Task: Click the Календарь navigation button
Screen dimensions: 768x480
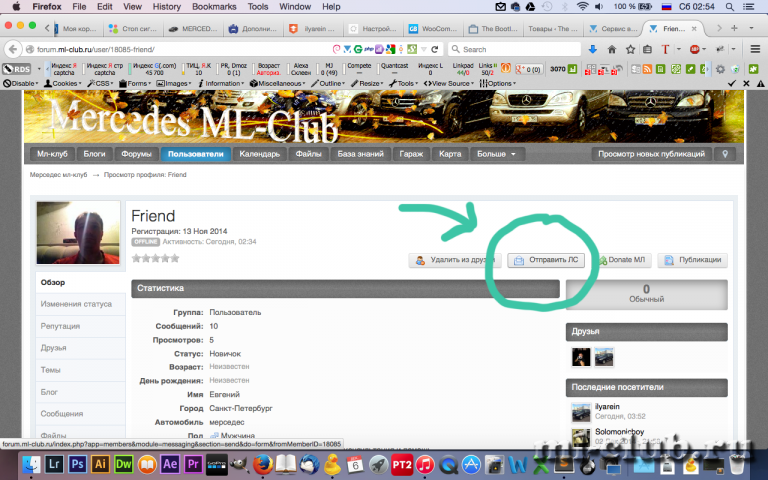Action: (x=260, y=154)
